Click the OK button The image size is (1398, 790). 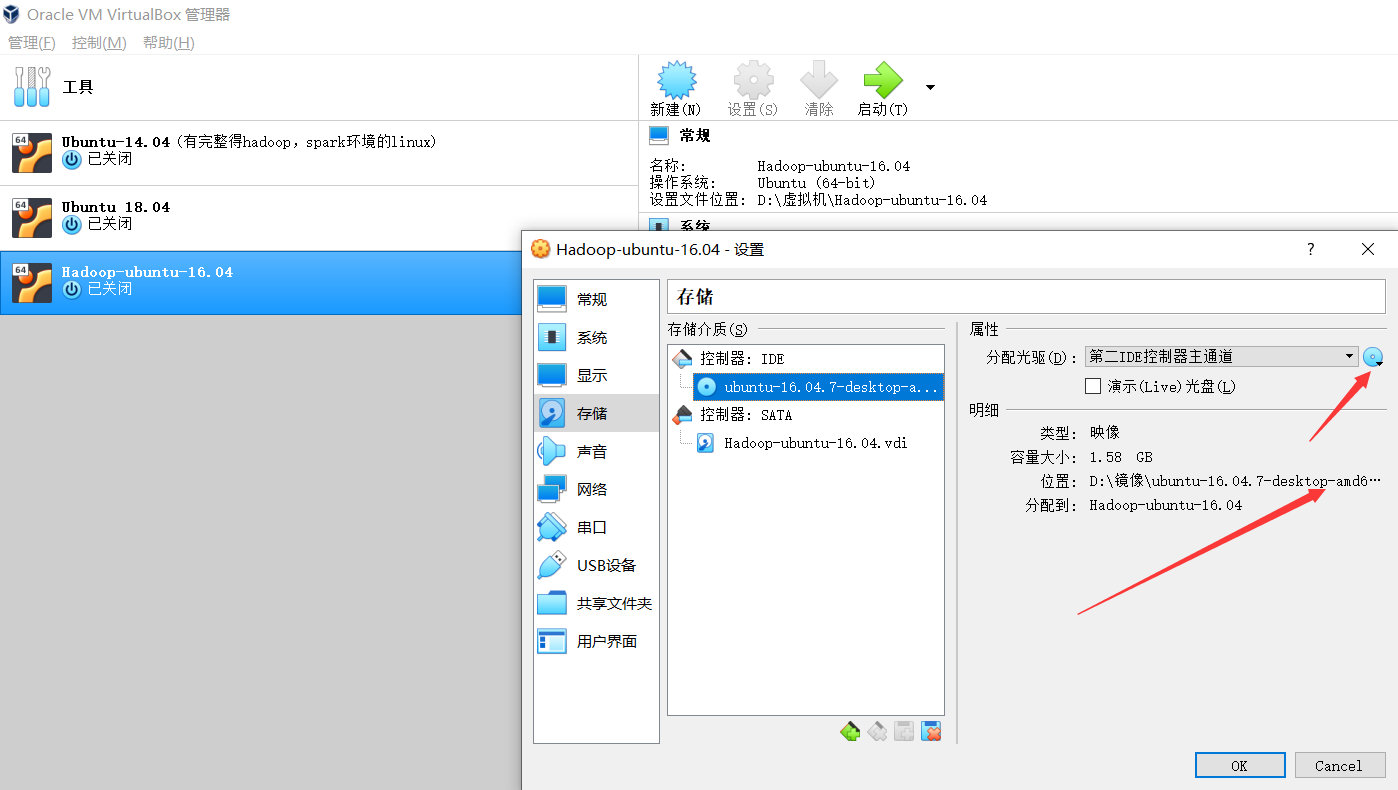coord(1240,766)
